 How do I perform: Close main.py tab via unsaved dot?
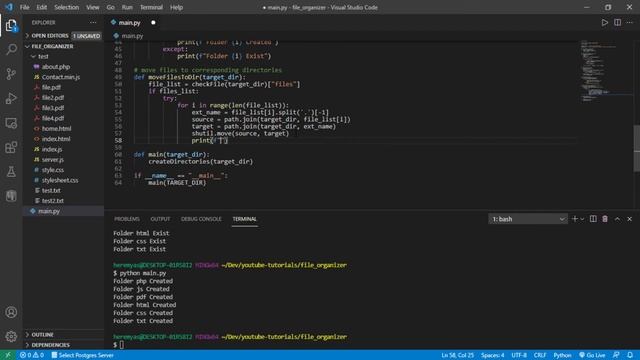click(153, 23)
